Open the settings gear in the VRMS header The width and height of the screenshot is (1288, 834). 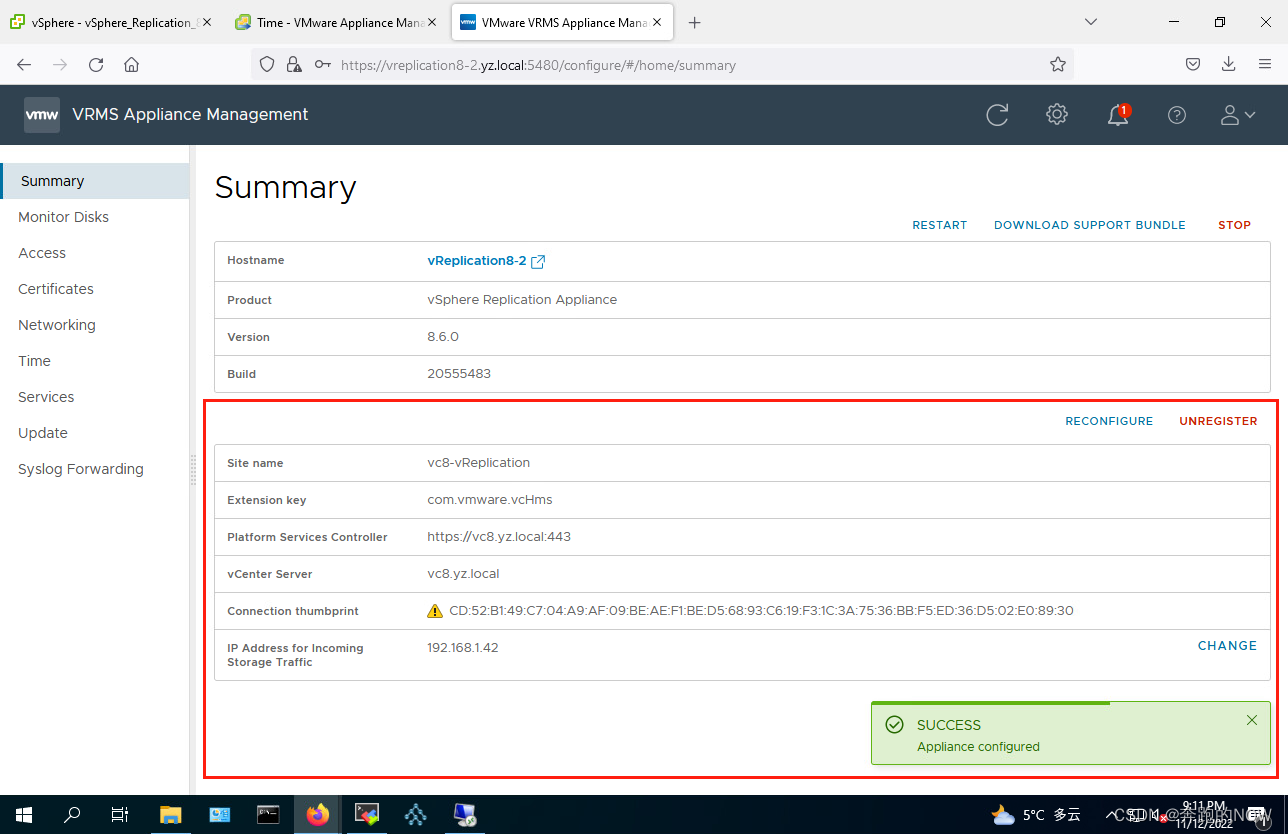point(1057,115)
